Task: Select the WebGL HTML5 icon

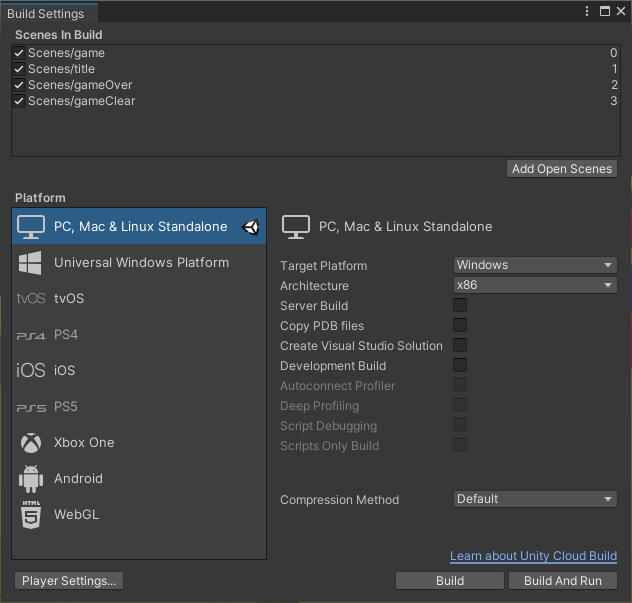Action: pos(31,515)
